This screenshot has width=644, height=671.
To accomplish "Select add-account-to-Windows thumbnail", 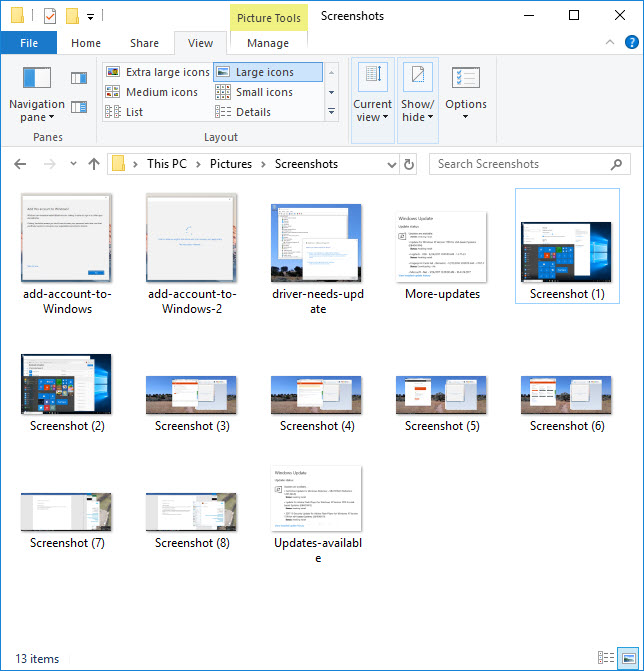I will pos(66,238).
